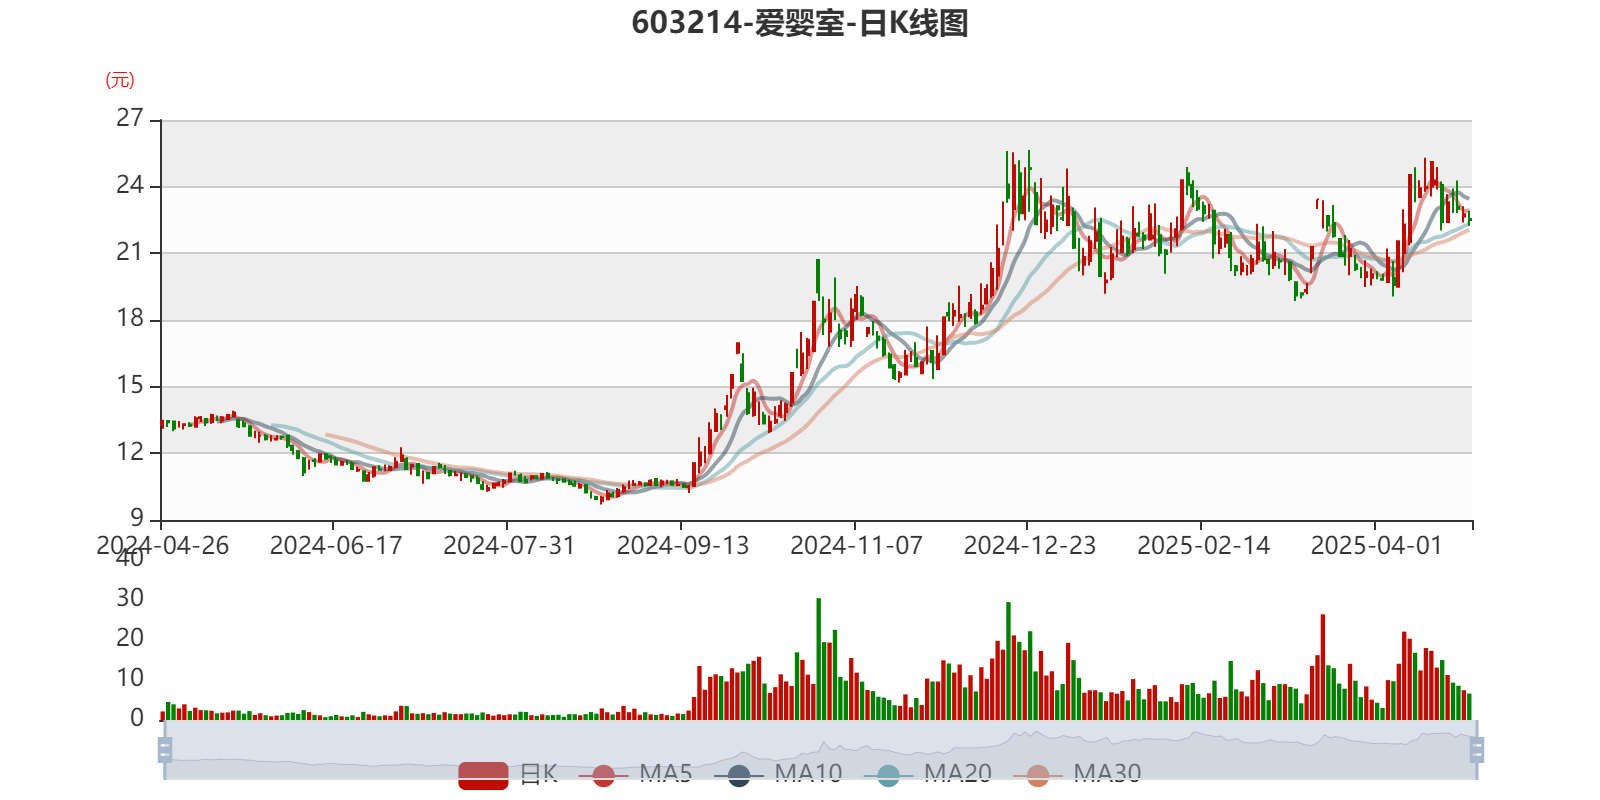Click the MA5 legend circle marker

(603, 775)
